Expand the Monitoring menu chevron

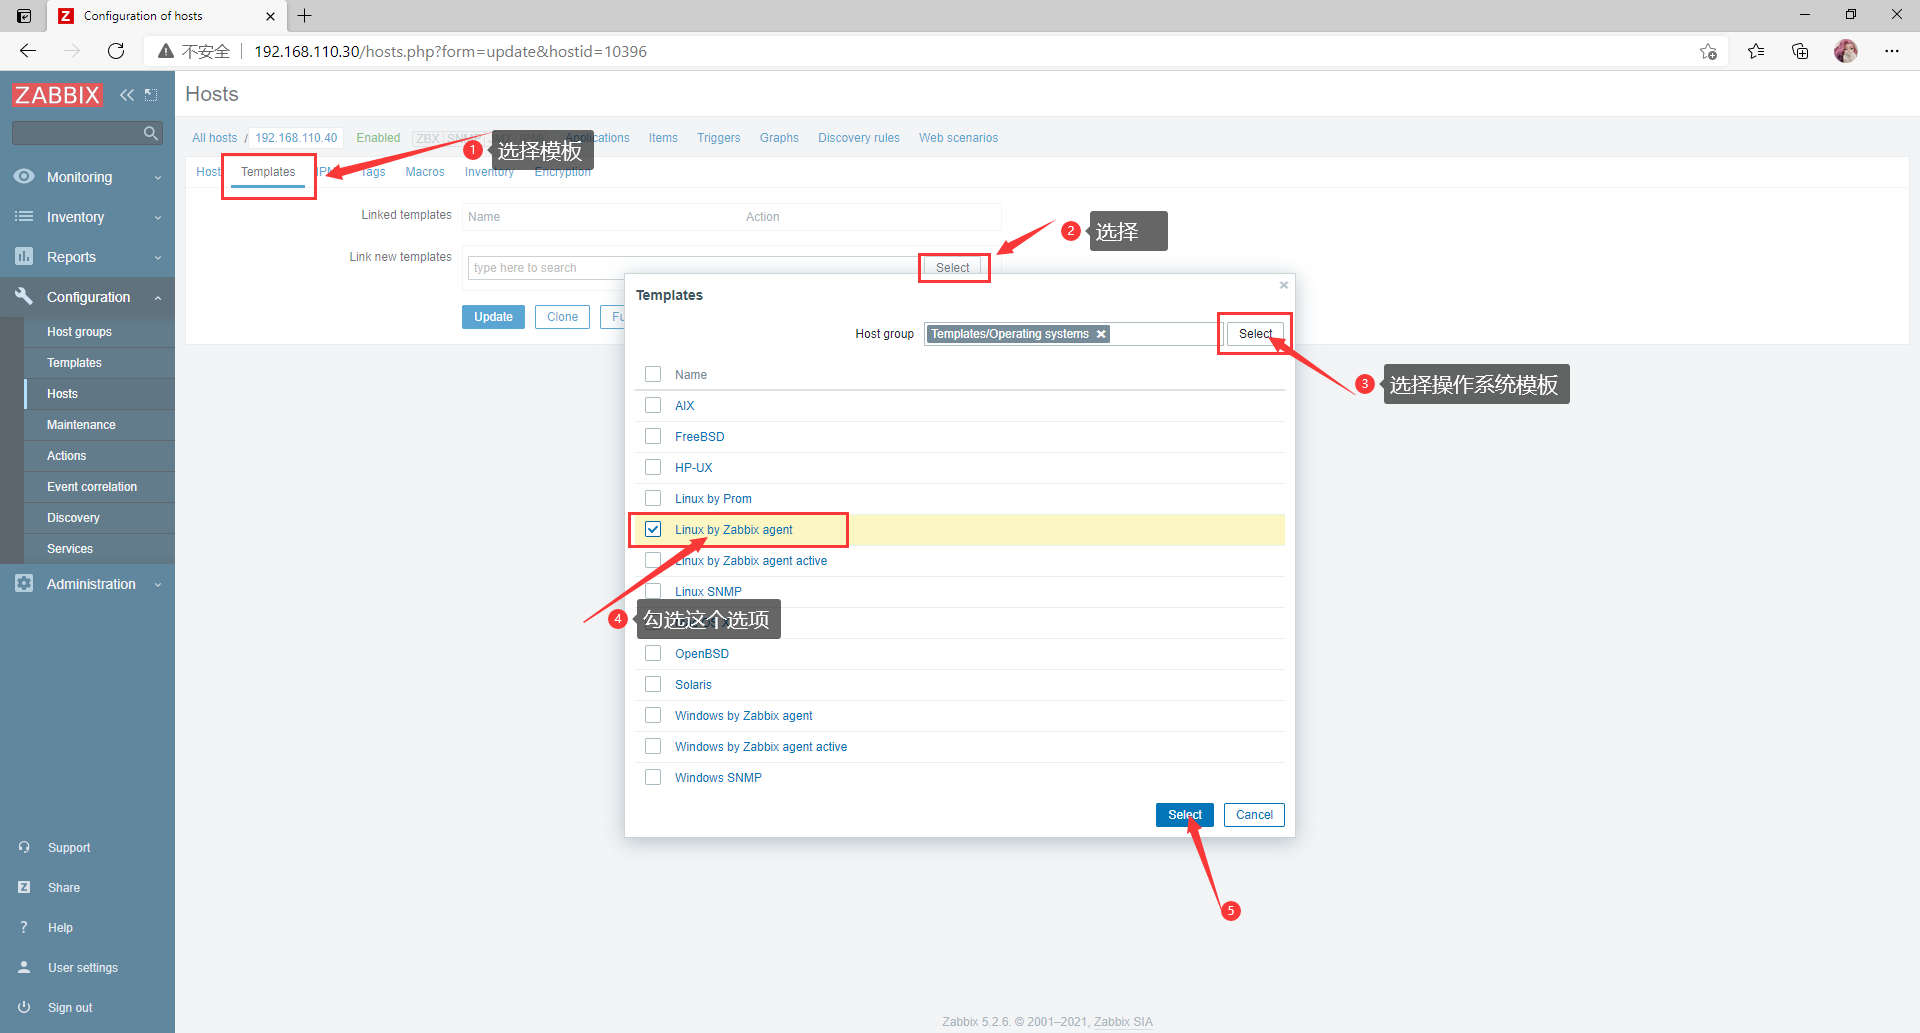(158, 178)
